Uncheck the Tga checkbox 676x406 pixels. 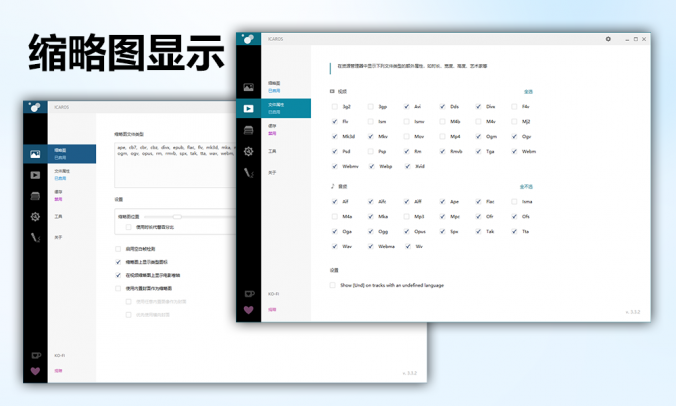[x=478, y=151]
